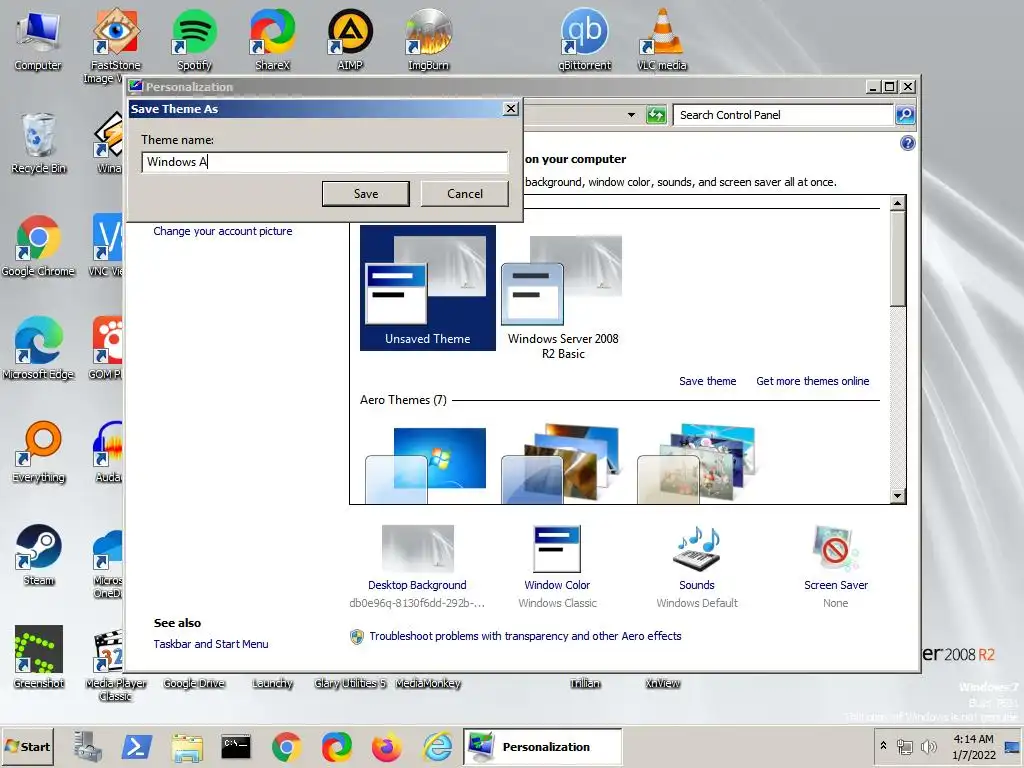This screenshot has height=768, width=1024.
Task: Open Taskbar and Start Menu link
Action: coord(211,644)
